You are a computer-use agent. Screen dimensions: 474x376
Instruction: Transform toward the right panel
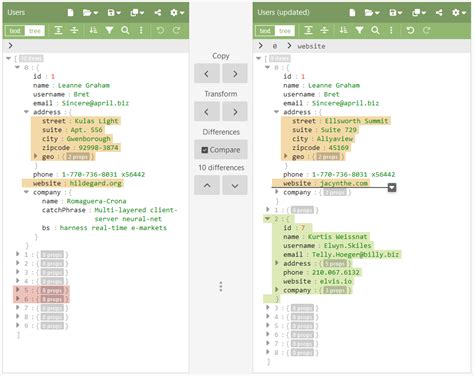point(235,111)
